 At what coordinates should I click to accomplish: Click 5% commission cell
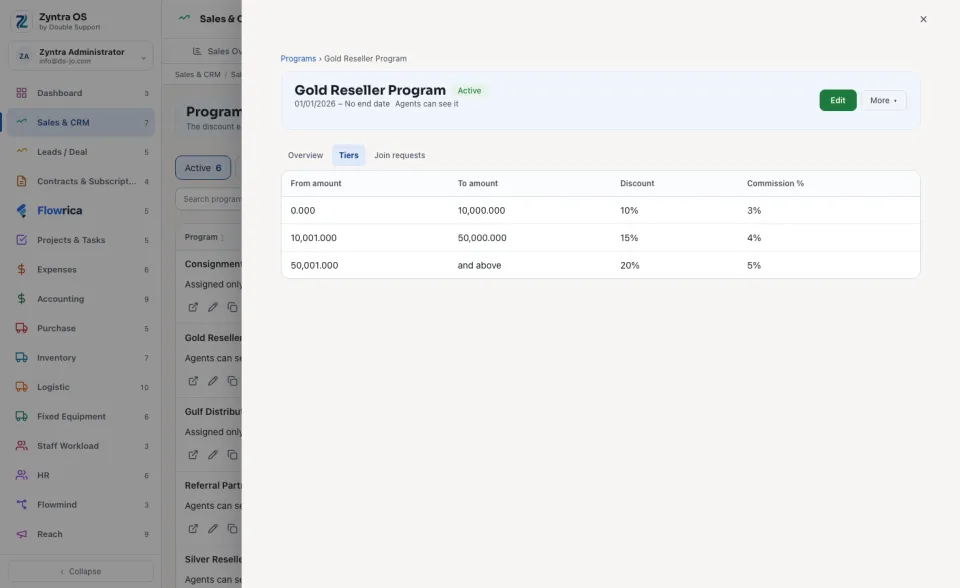pyautogui.click(x=754, y=265)
